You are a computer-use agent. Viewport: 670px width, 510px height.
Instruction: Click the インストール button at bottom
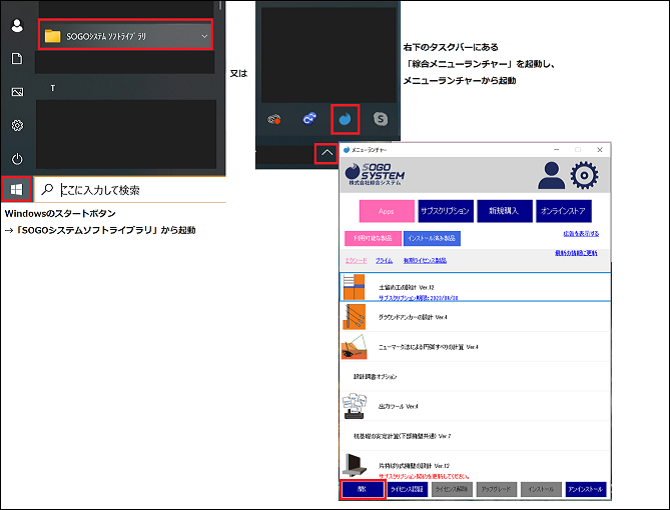(x=541, y=489)
